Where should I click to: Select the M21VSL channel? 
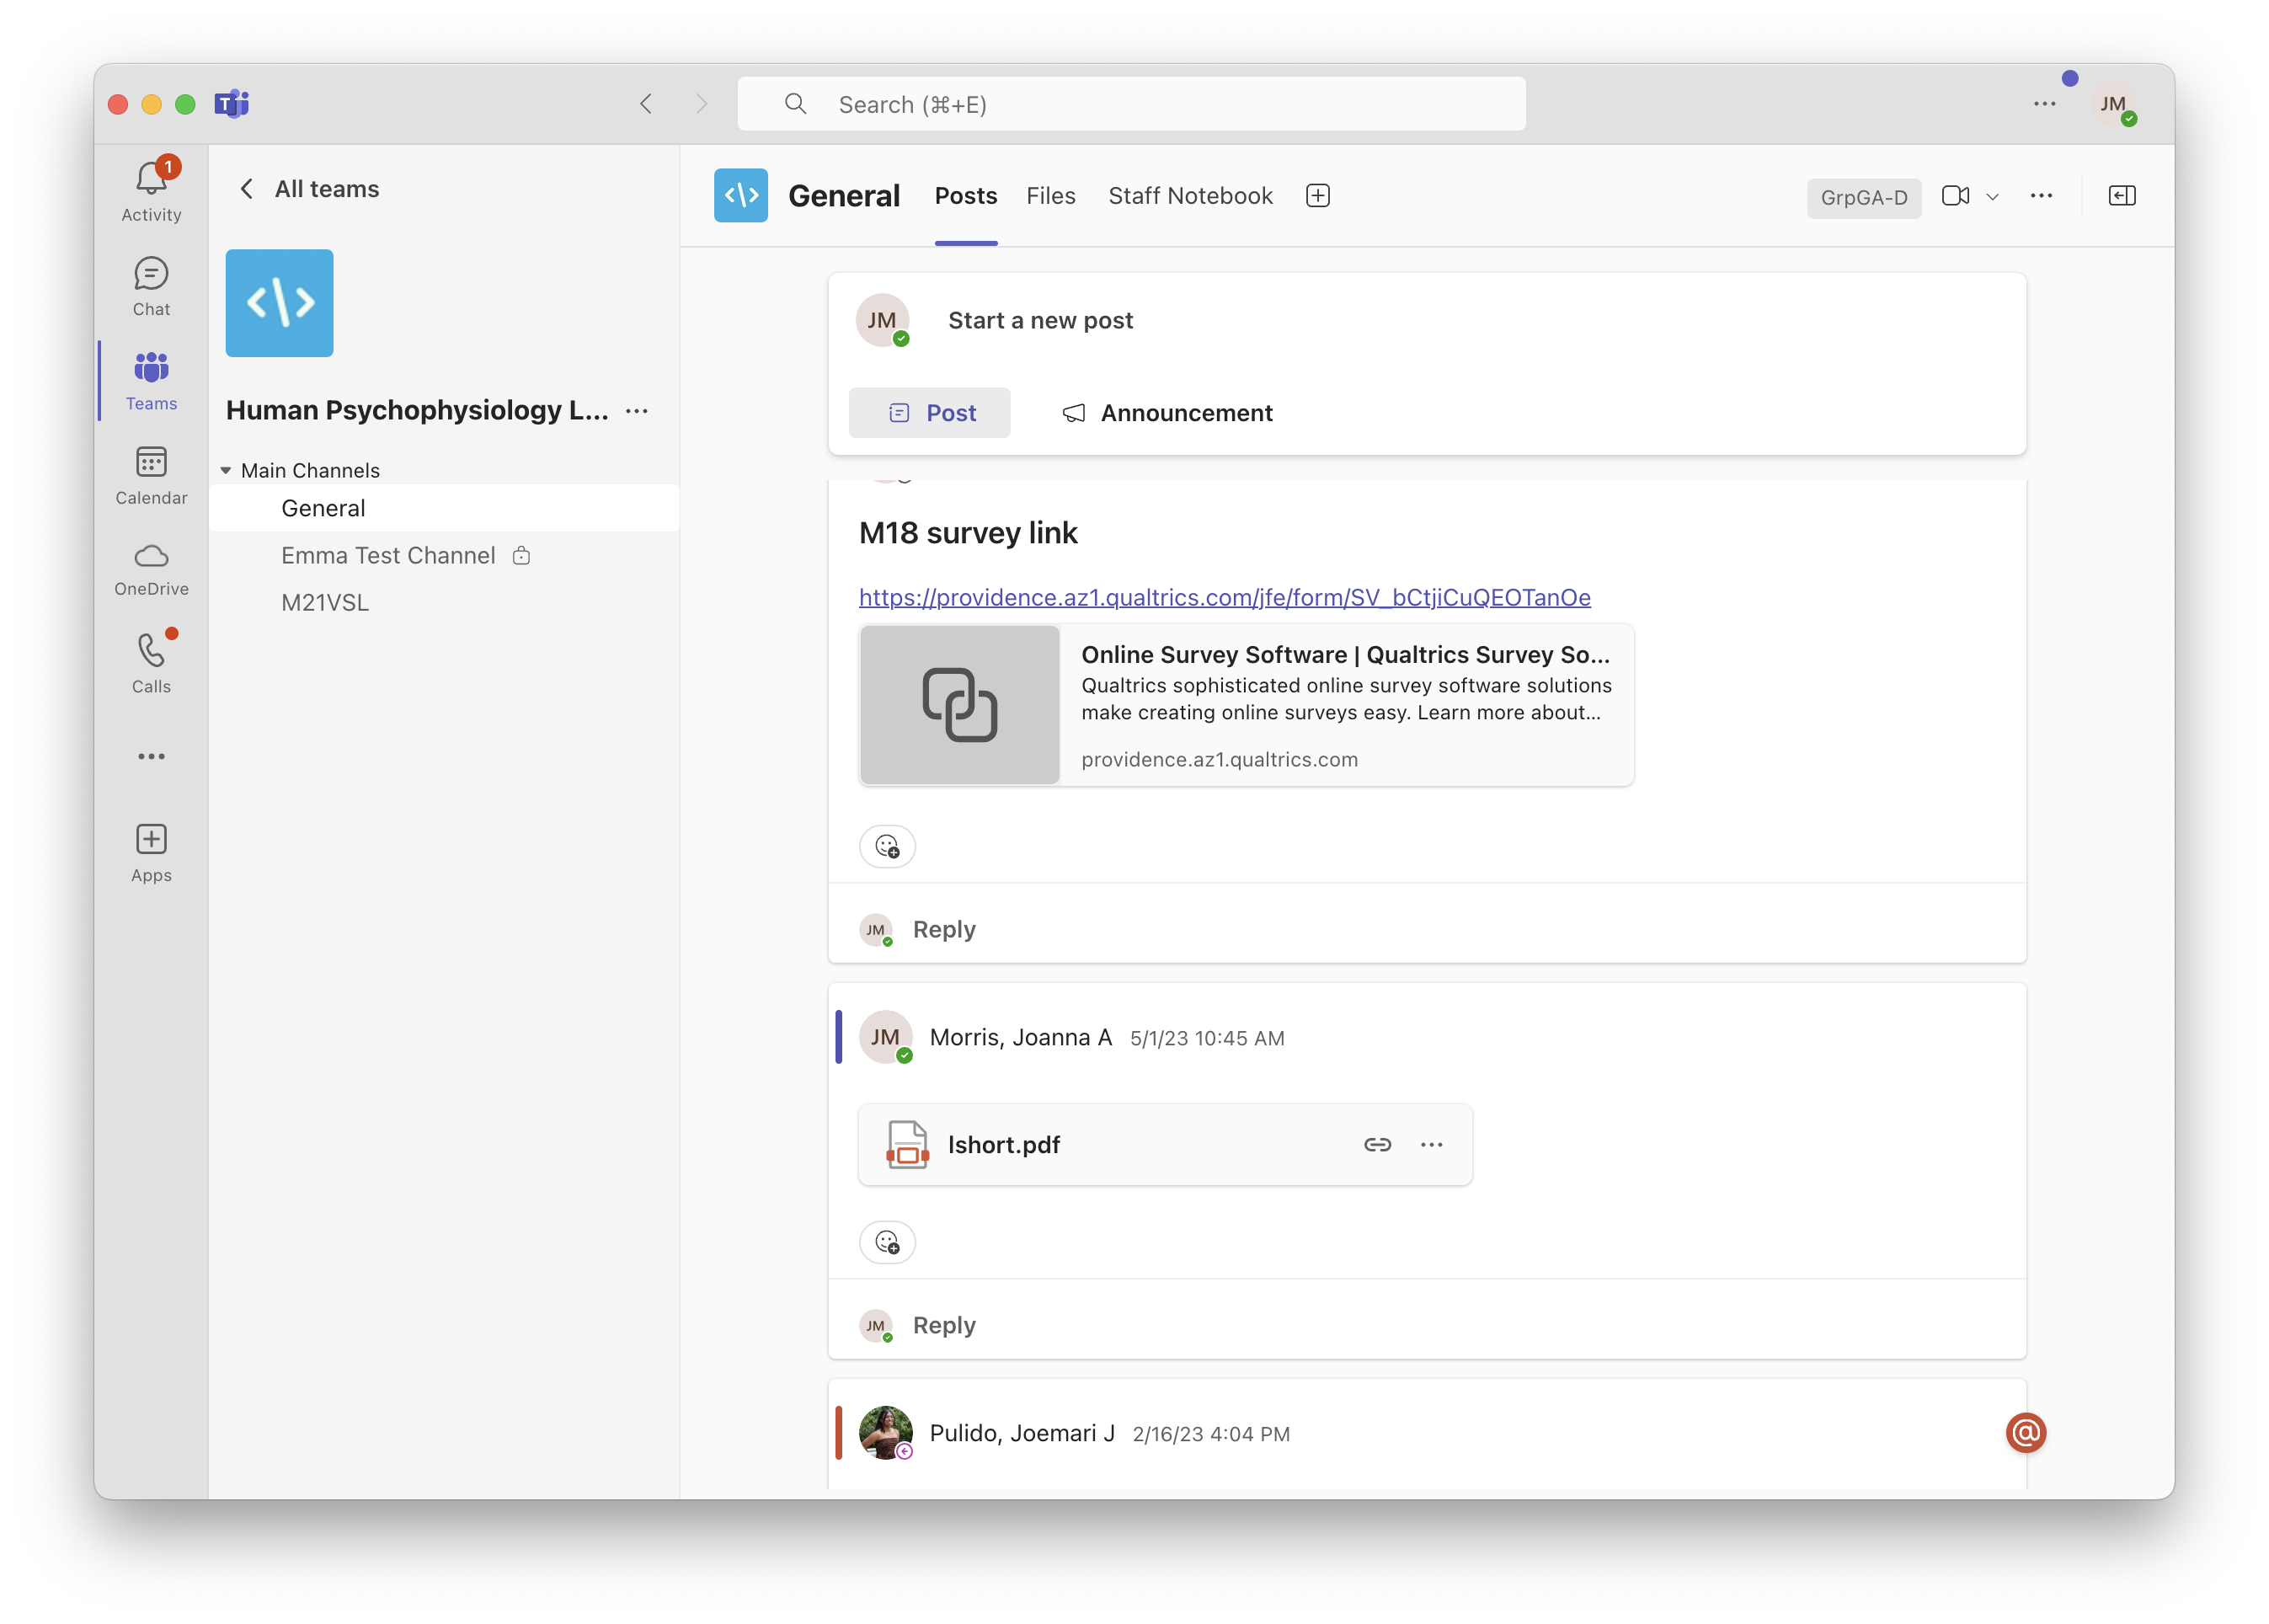pos(444,603)
